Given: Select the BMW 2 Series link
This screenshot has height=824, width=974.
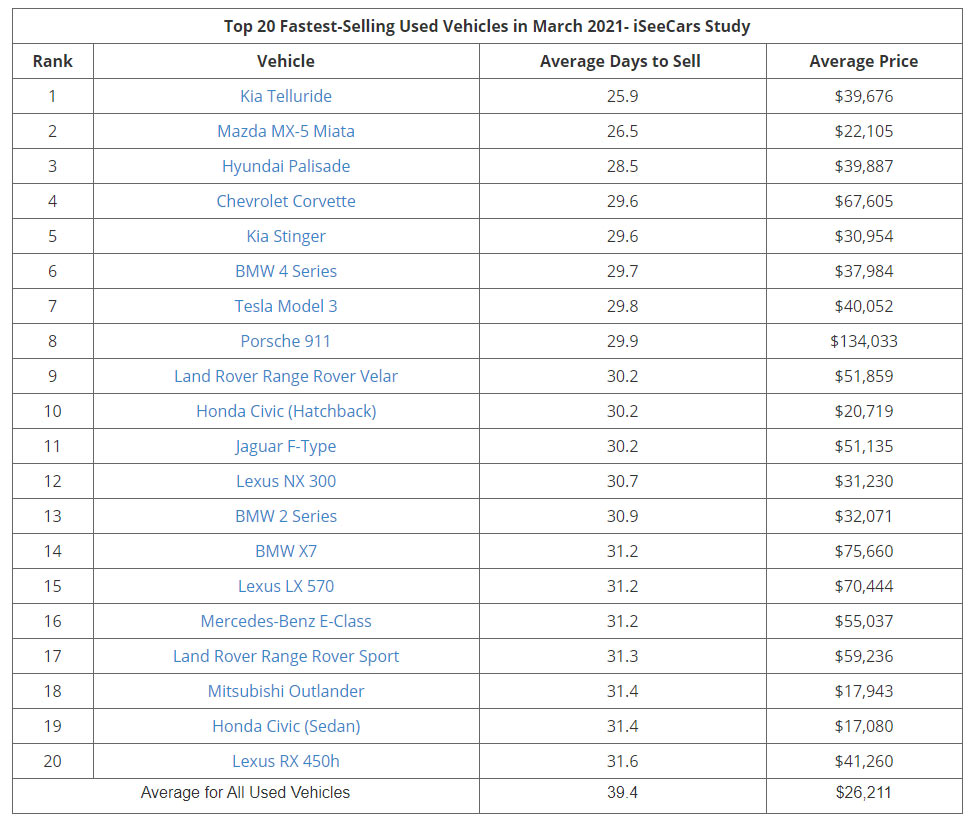Looking at the screenshot, I should pyautogui.click(x=286, y=516).
